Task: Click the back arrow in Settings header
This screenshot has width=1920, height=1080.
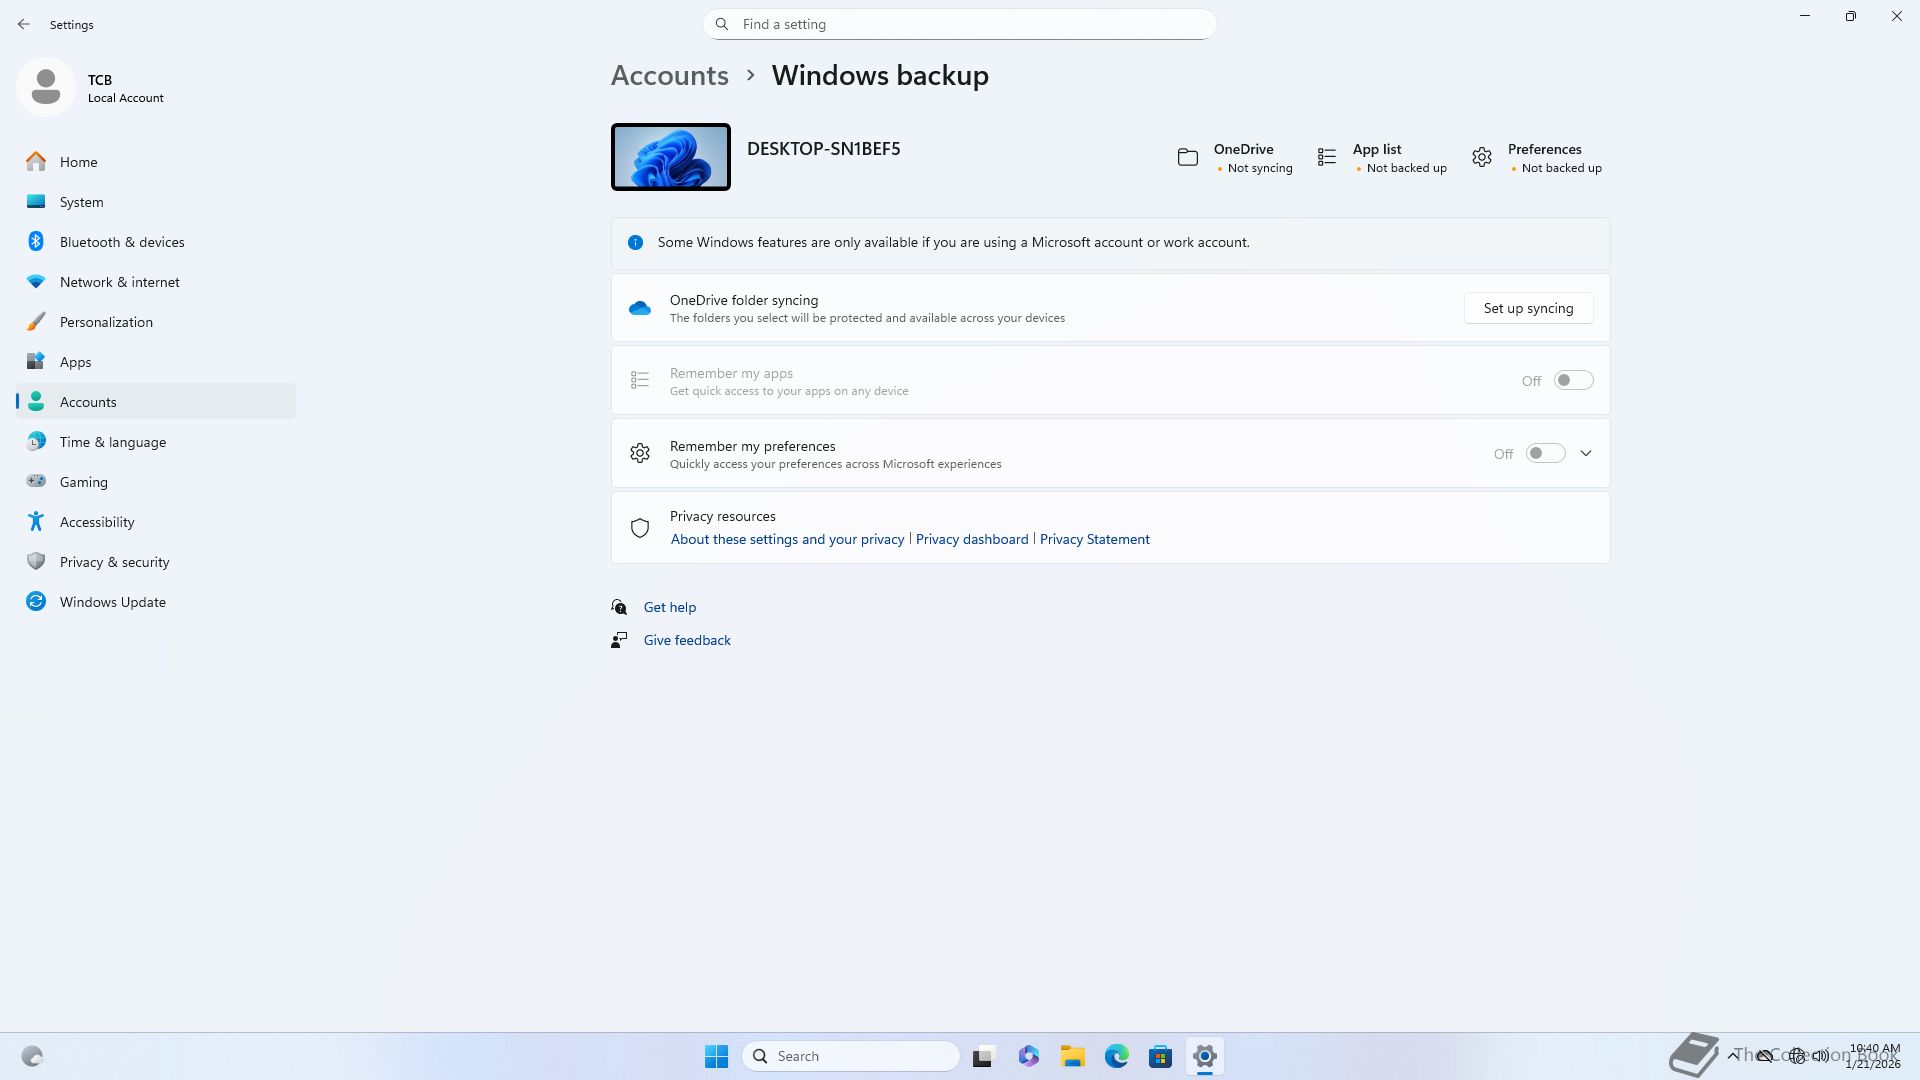Action: pos(24,24)
